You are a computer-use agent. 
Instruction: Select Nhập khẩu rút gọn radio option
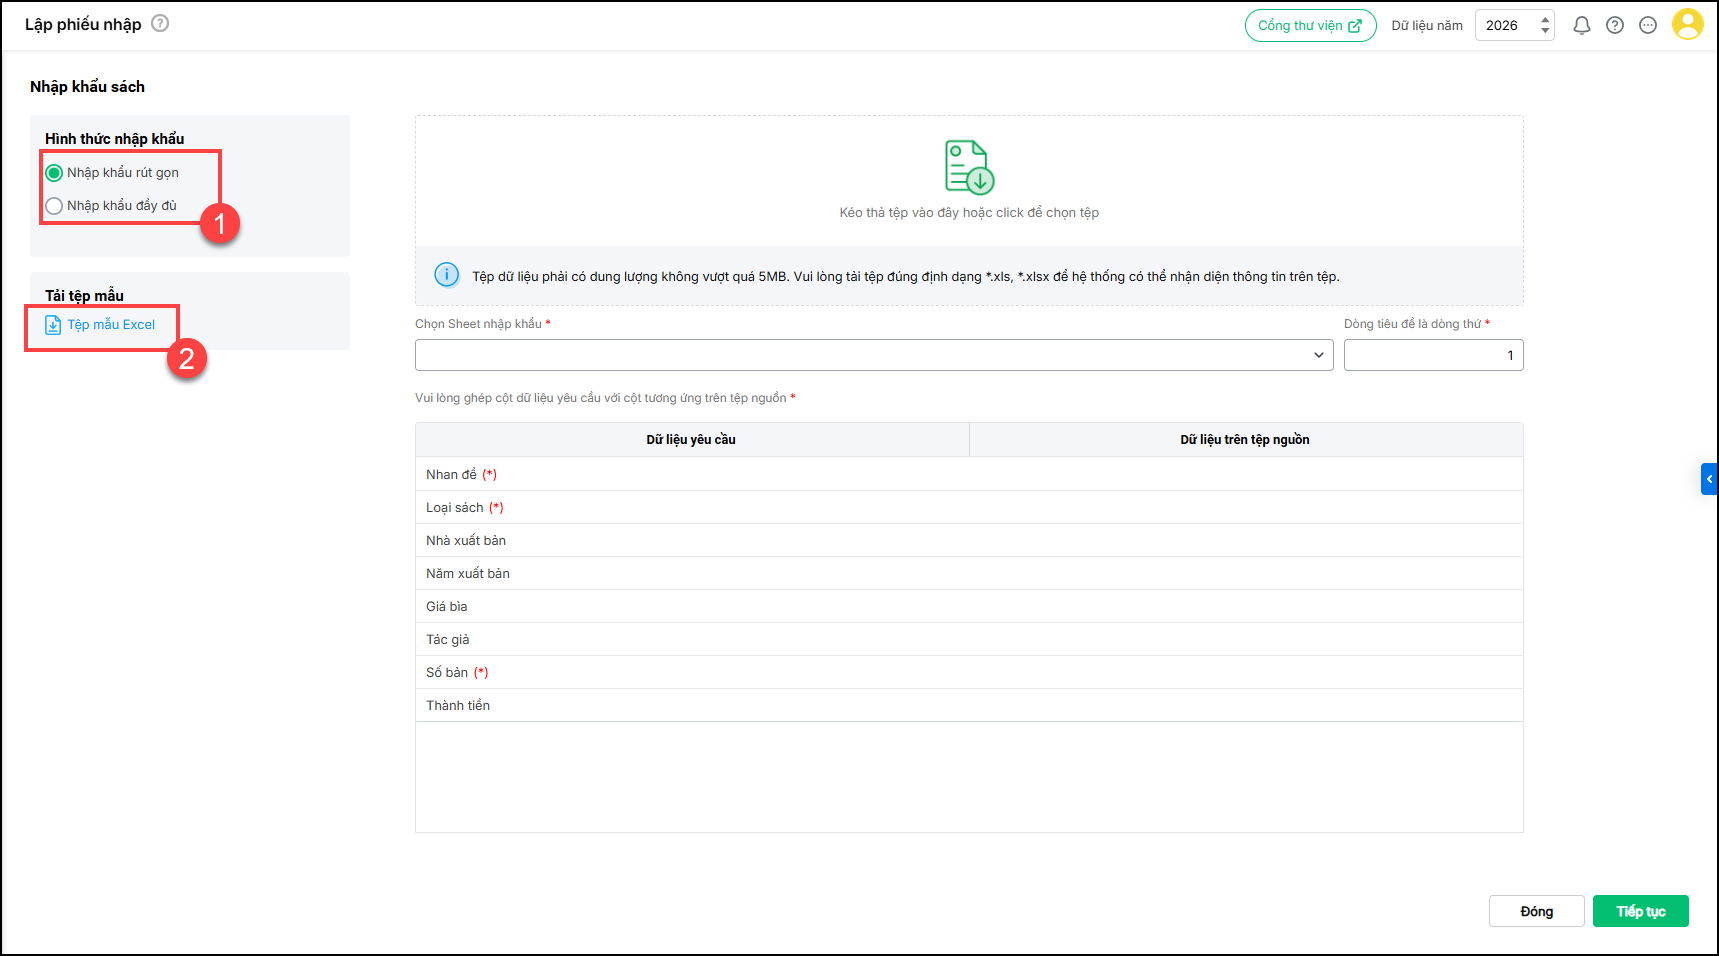pos(55,173)
